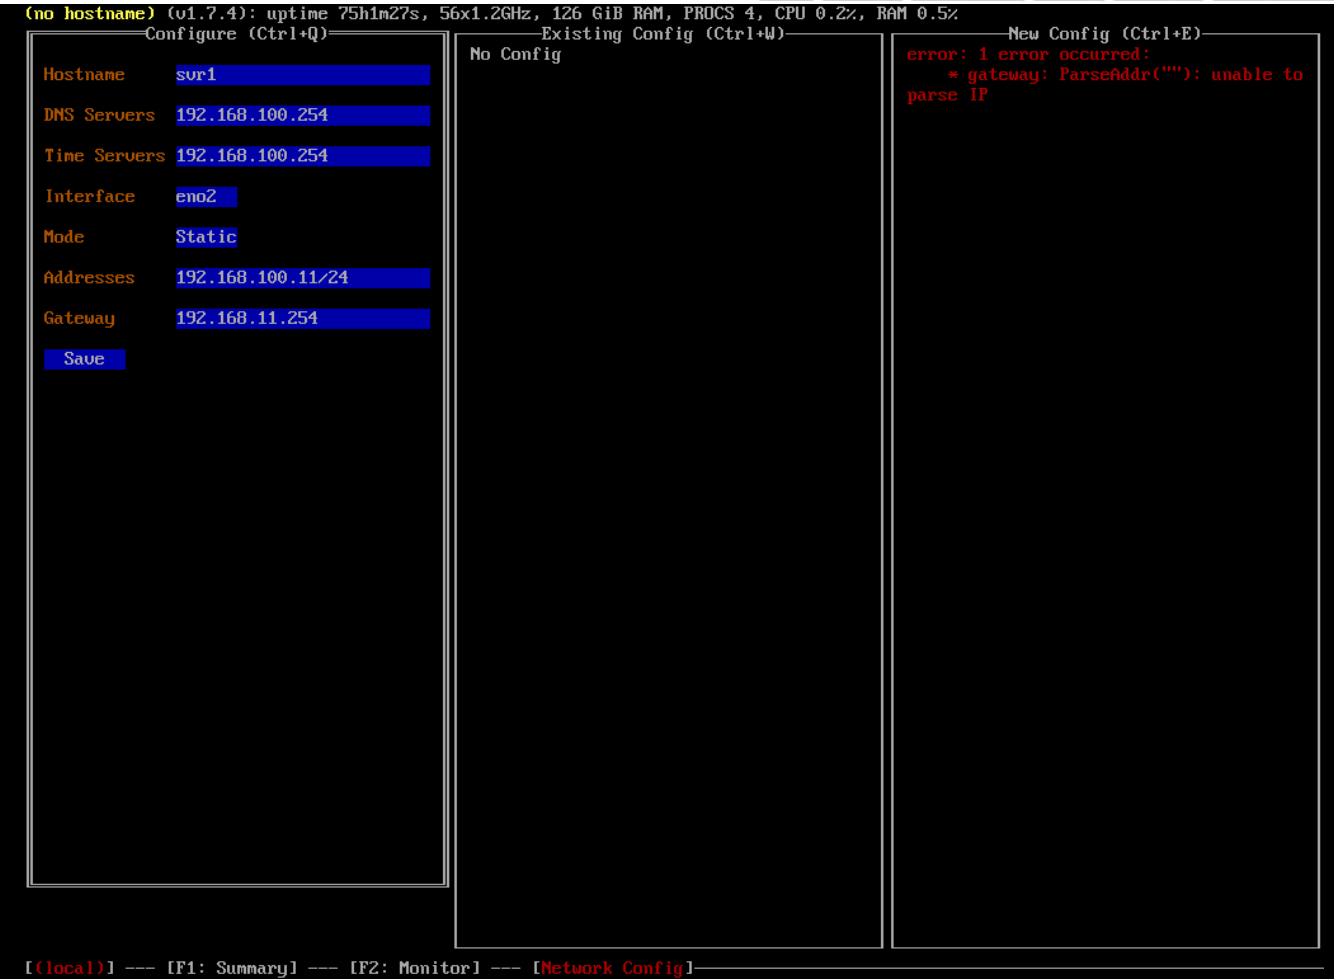Image resolution: width=1334 pixels, height=980 pixels.
Task: Click the (local) node indicator
Action: (x=70, y=968)
